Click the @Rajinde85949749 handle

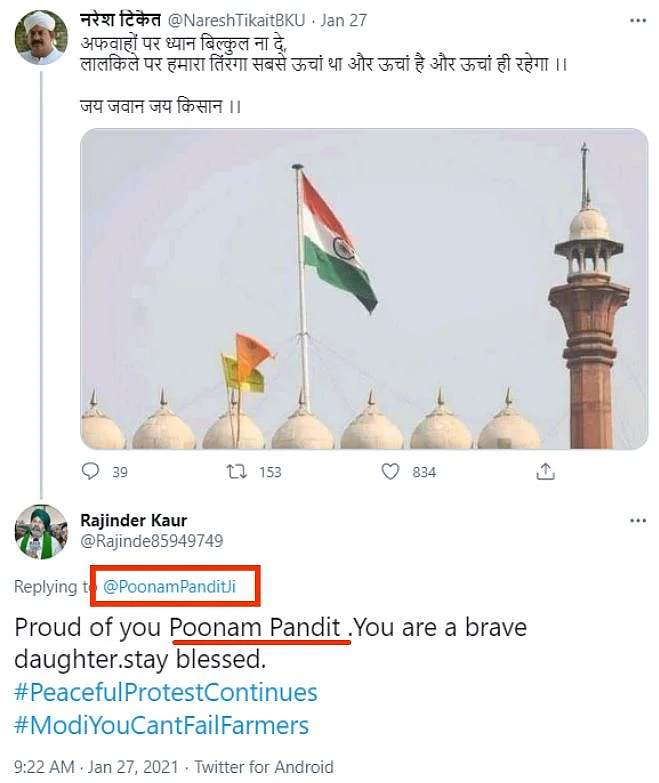click(x=150, y=541)
